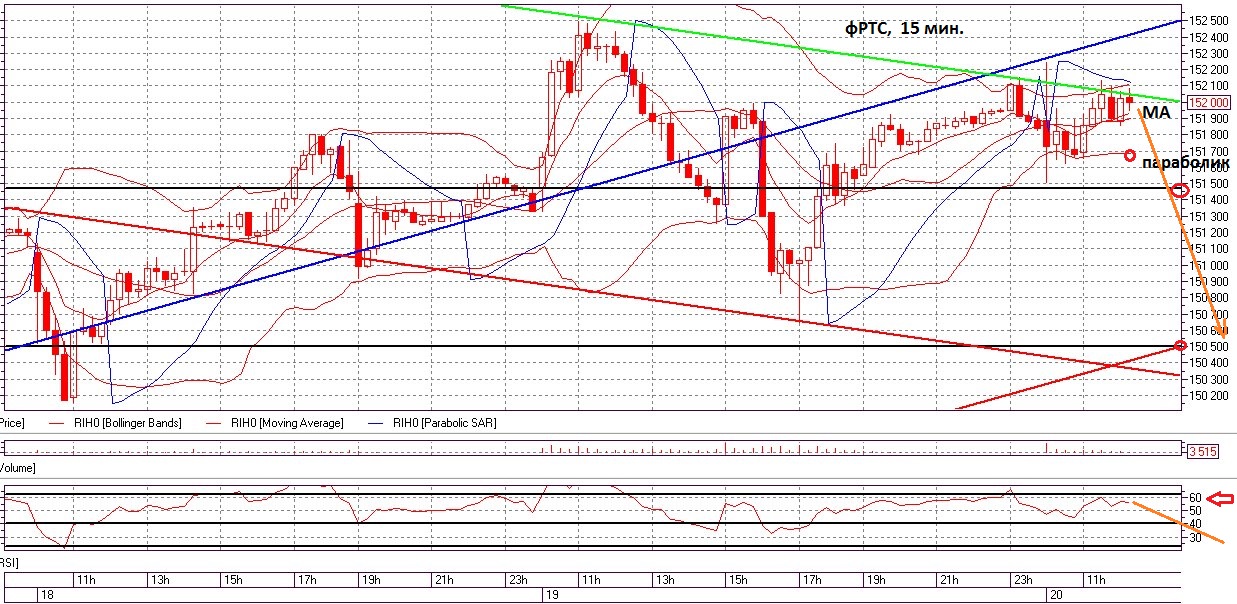Click the 151 900 price axis label
Viewport: 1237px width, 604px height.
(x=1210, y=118)
